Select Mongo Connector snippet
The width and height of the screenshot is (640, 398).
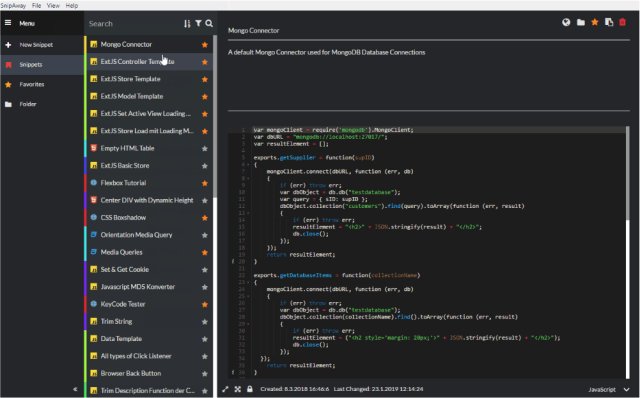pos(149,44)
